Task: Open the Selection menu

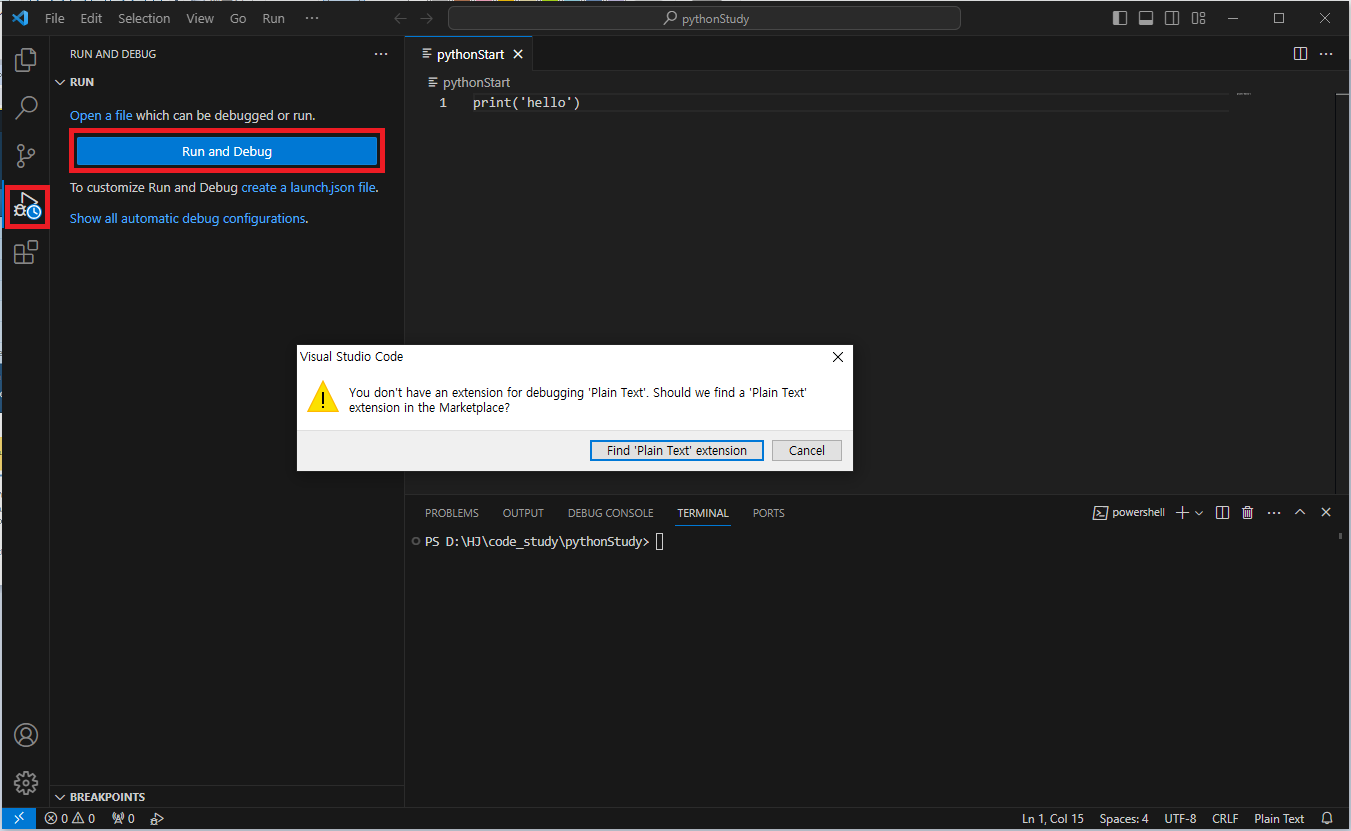Action: pos(144,18)
